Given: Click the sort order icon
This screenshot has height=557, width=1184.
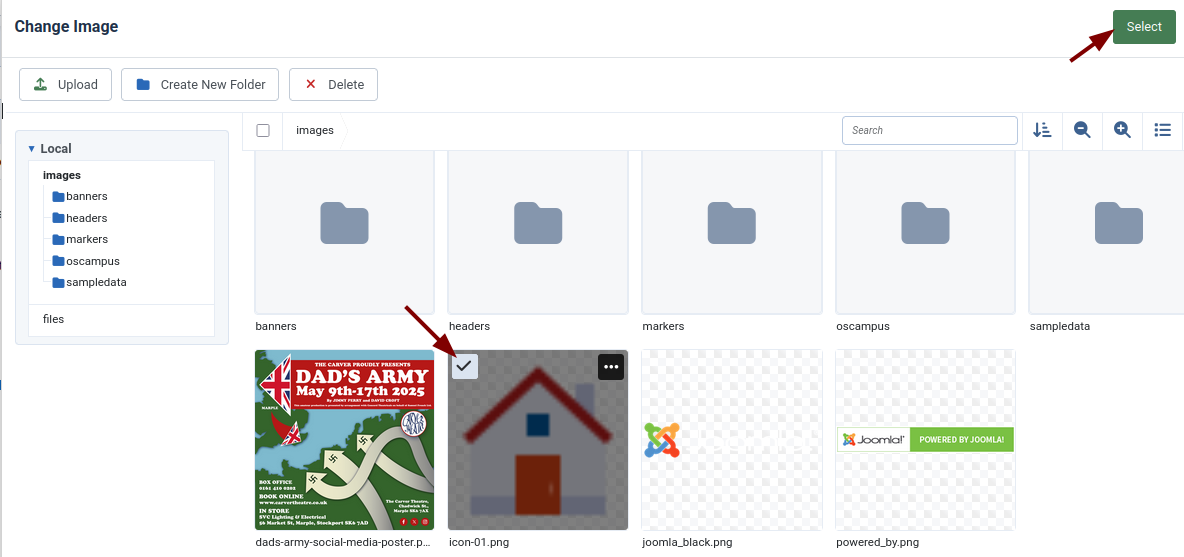Looking at the screenshot, I should tap(1042, 130).
